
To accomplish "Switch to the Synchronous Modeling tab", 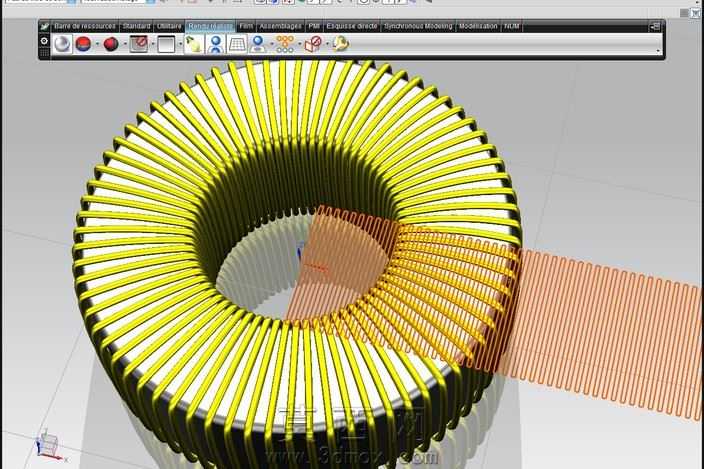I will [418, 26].
